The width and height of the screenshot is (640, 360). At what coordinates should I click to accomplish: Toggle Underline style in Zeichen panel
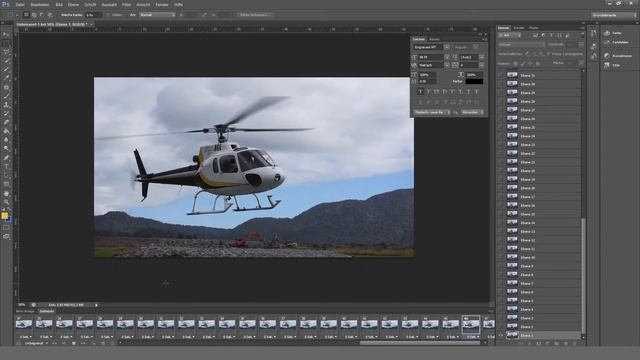(469, 92)
